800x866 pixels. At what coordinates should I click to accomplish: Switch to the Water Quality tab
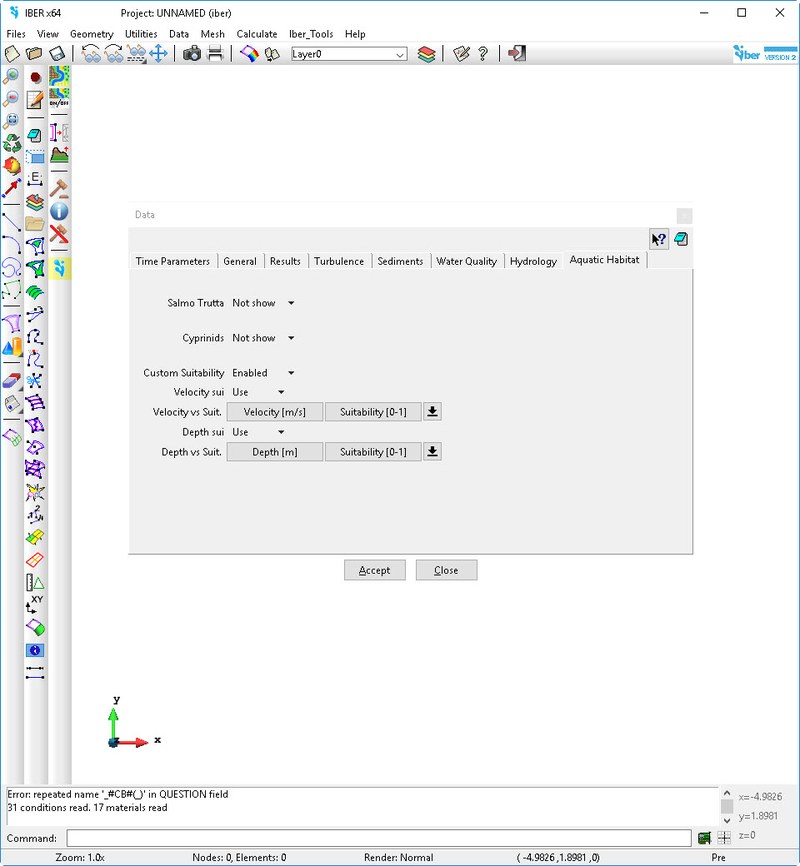(x=466, y=261)
